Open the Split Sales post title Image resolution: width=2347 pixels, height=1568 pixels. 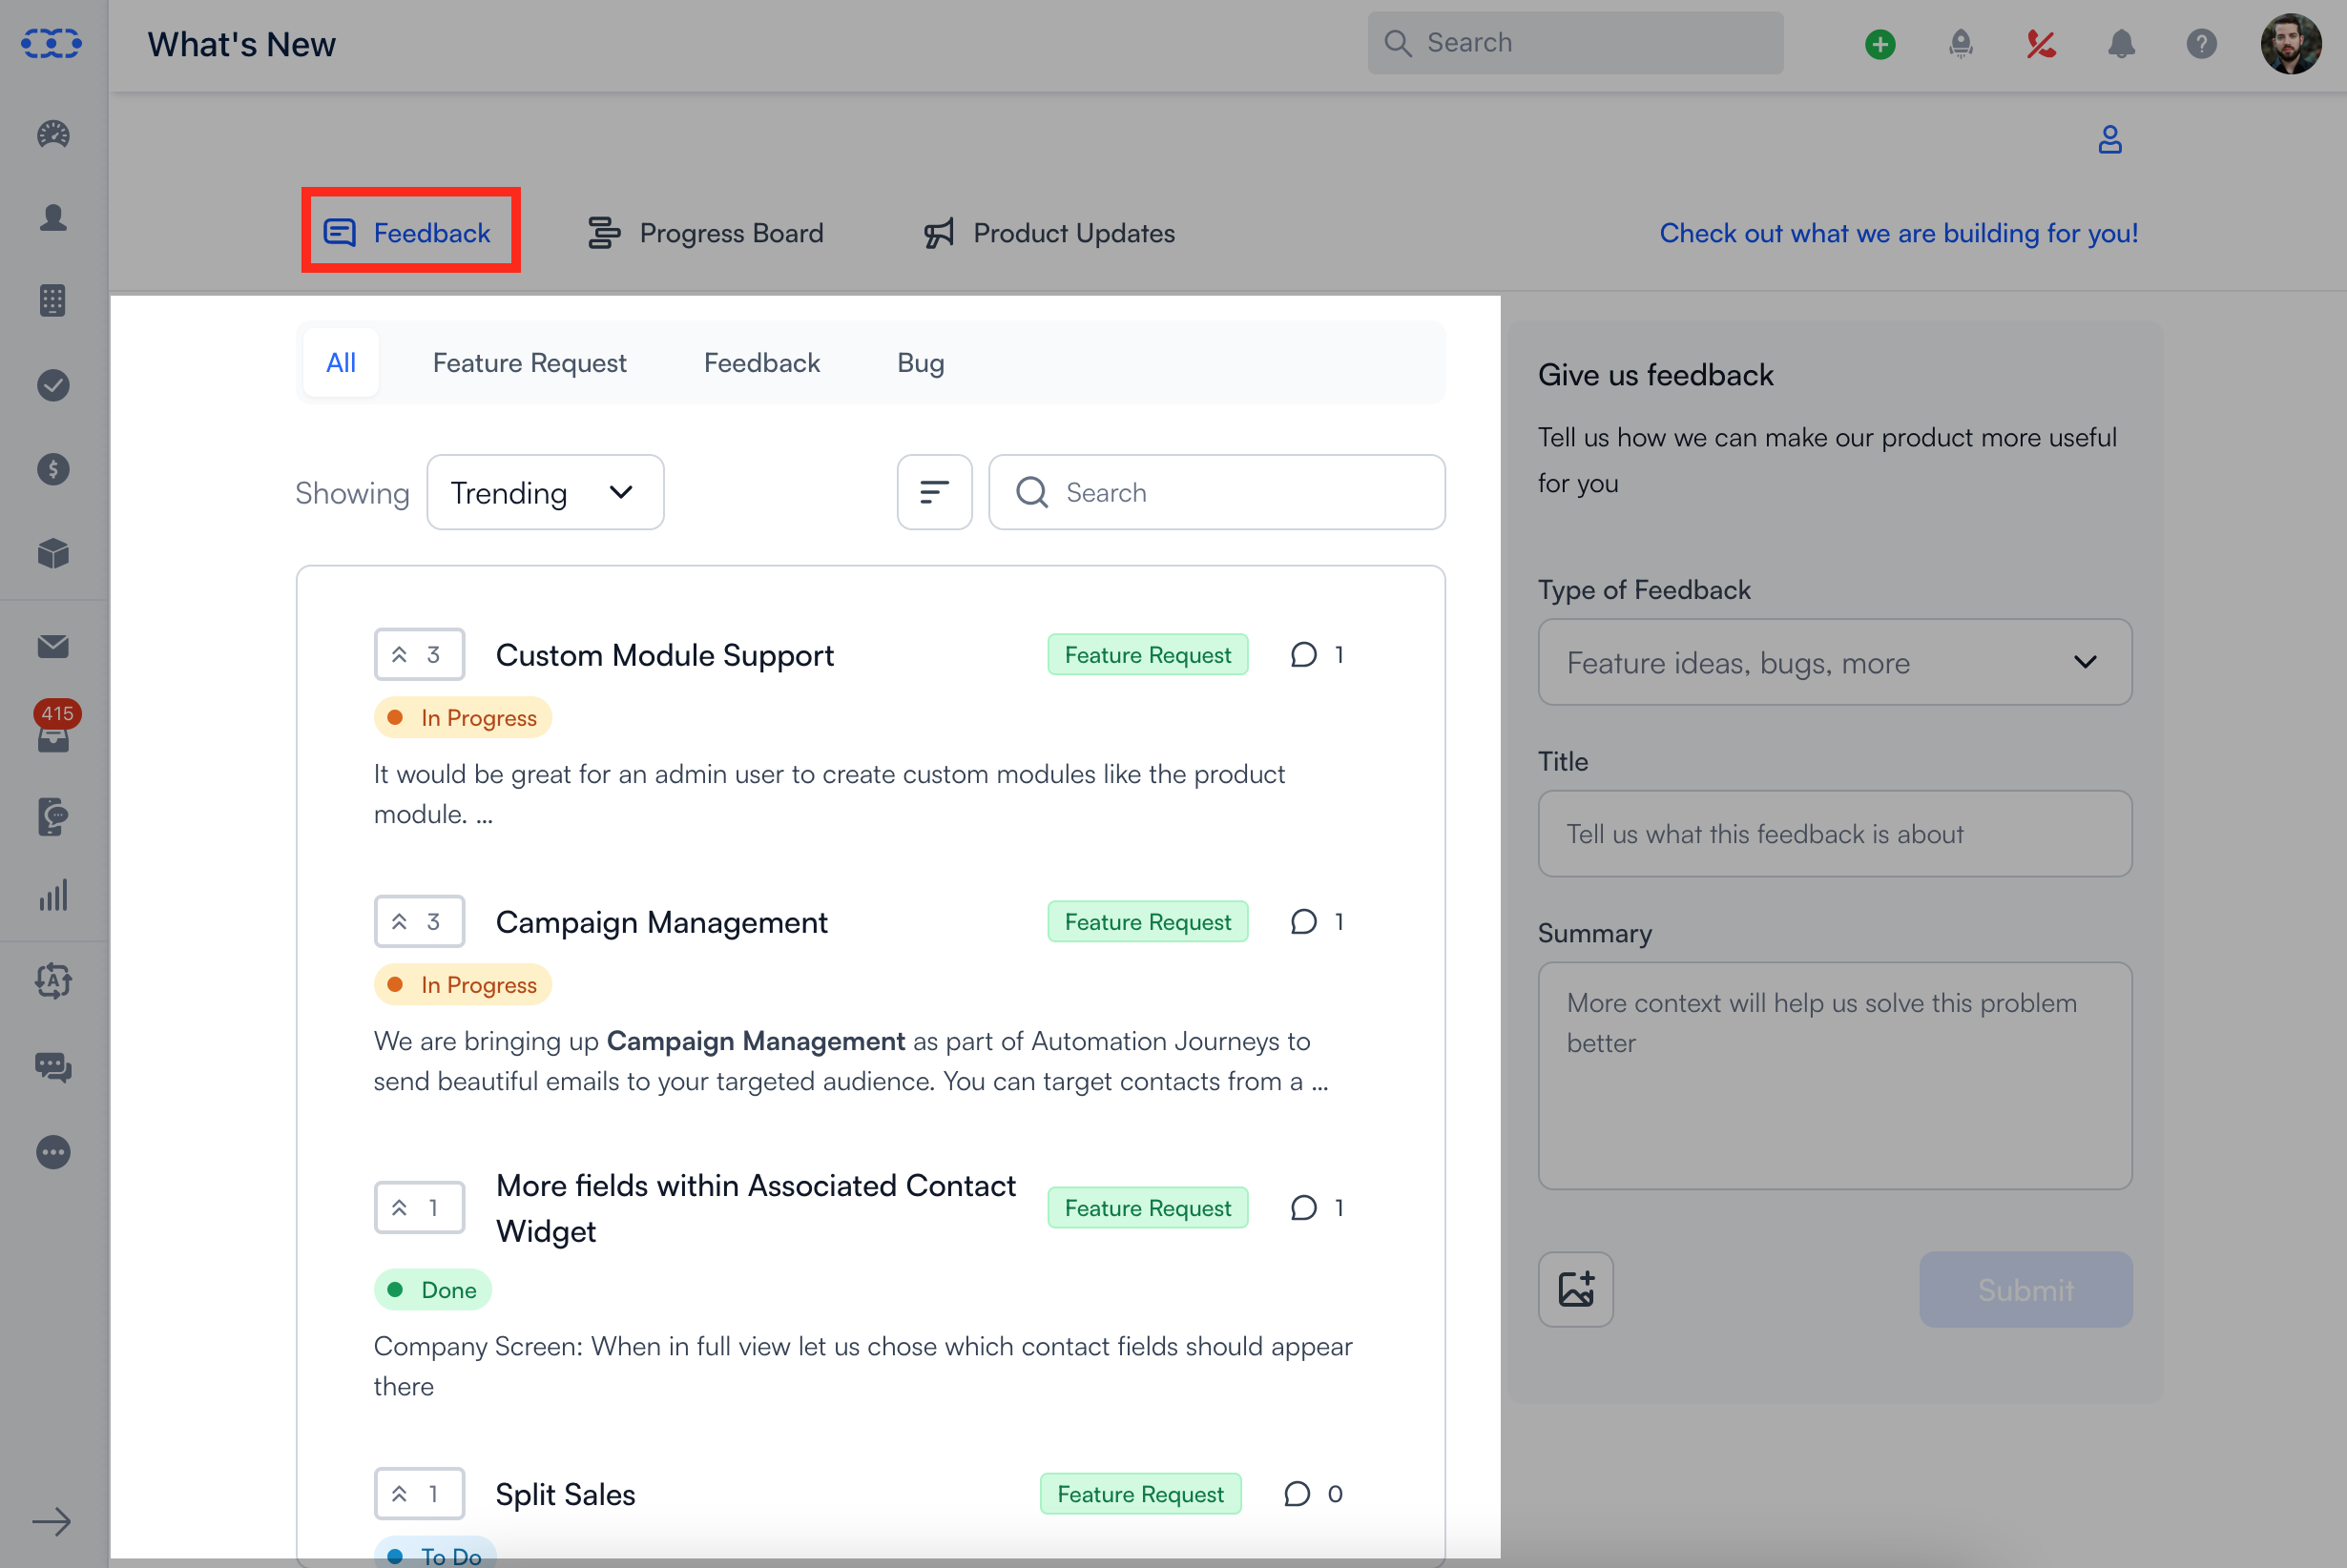coord(565,1493)
